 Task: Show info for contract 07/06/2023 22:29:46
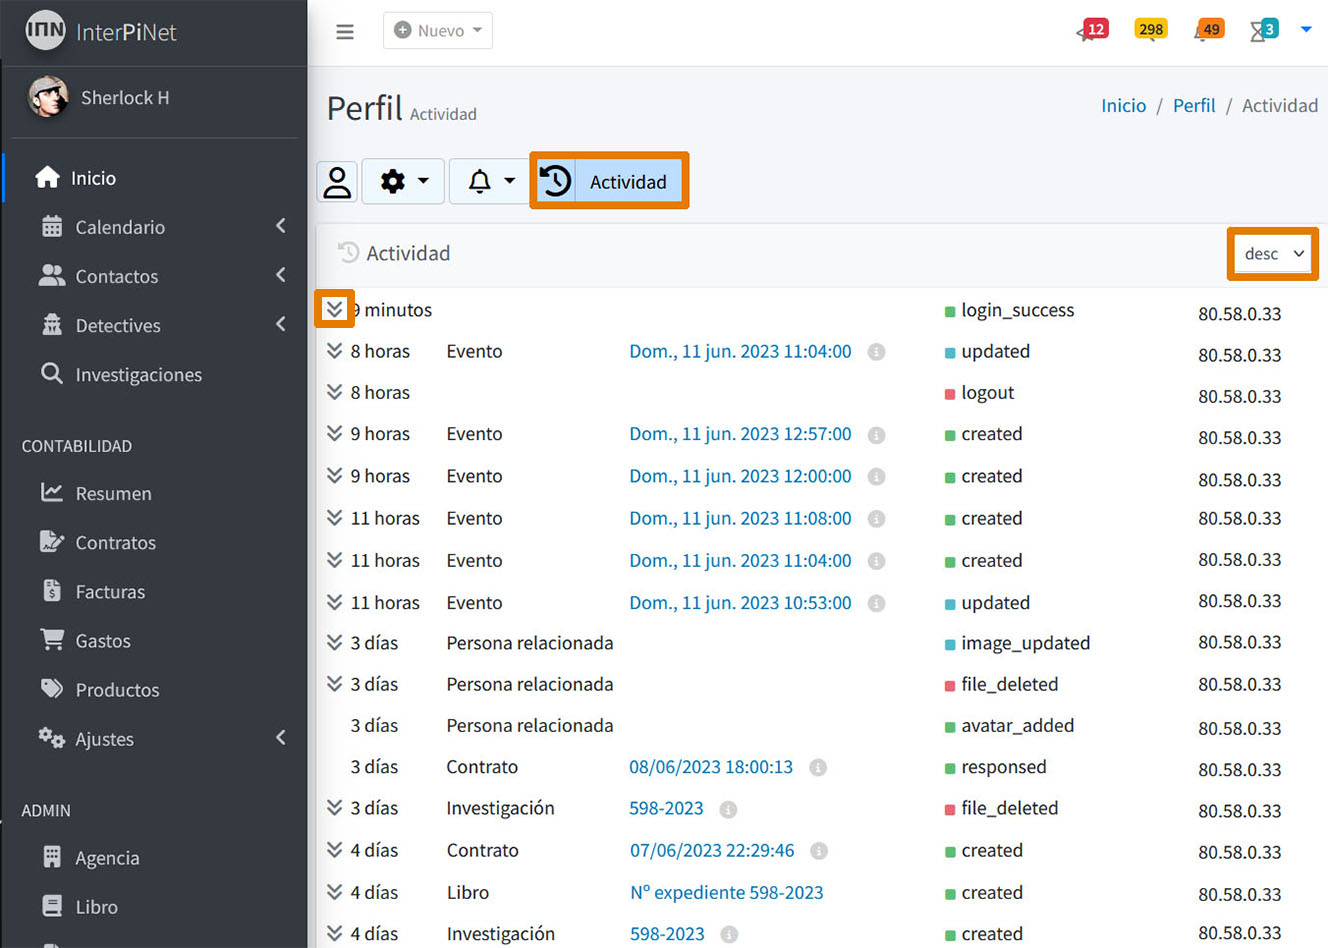coord(819,851)
